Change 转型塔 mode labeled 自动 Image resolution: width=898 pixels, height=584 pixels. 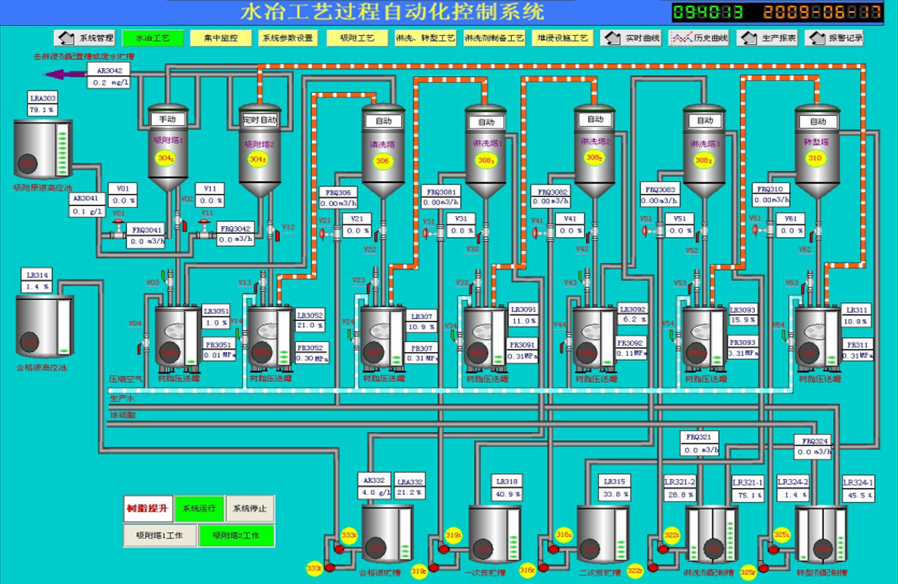coord(814,120)
